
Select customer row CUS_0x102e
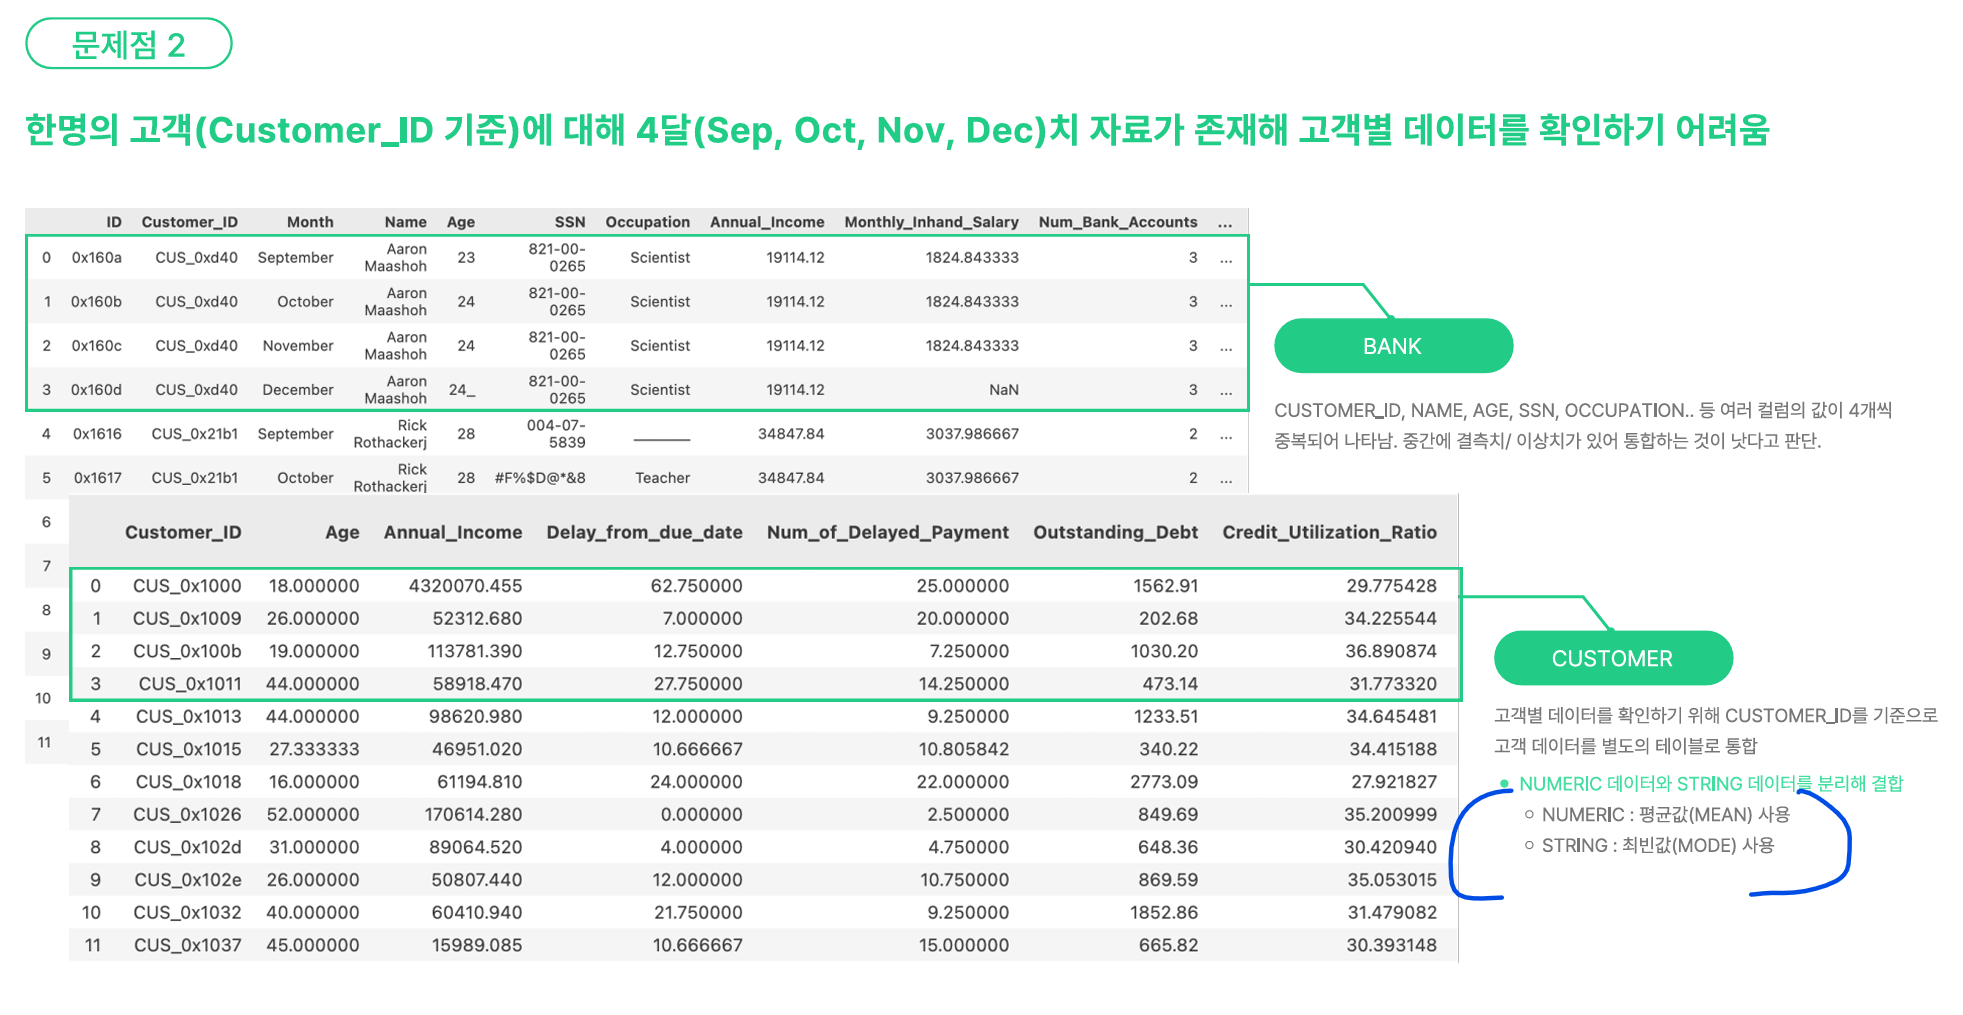[764, 880]
